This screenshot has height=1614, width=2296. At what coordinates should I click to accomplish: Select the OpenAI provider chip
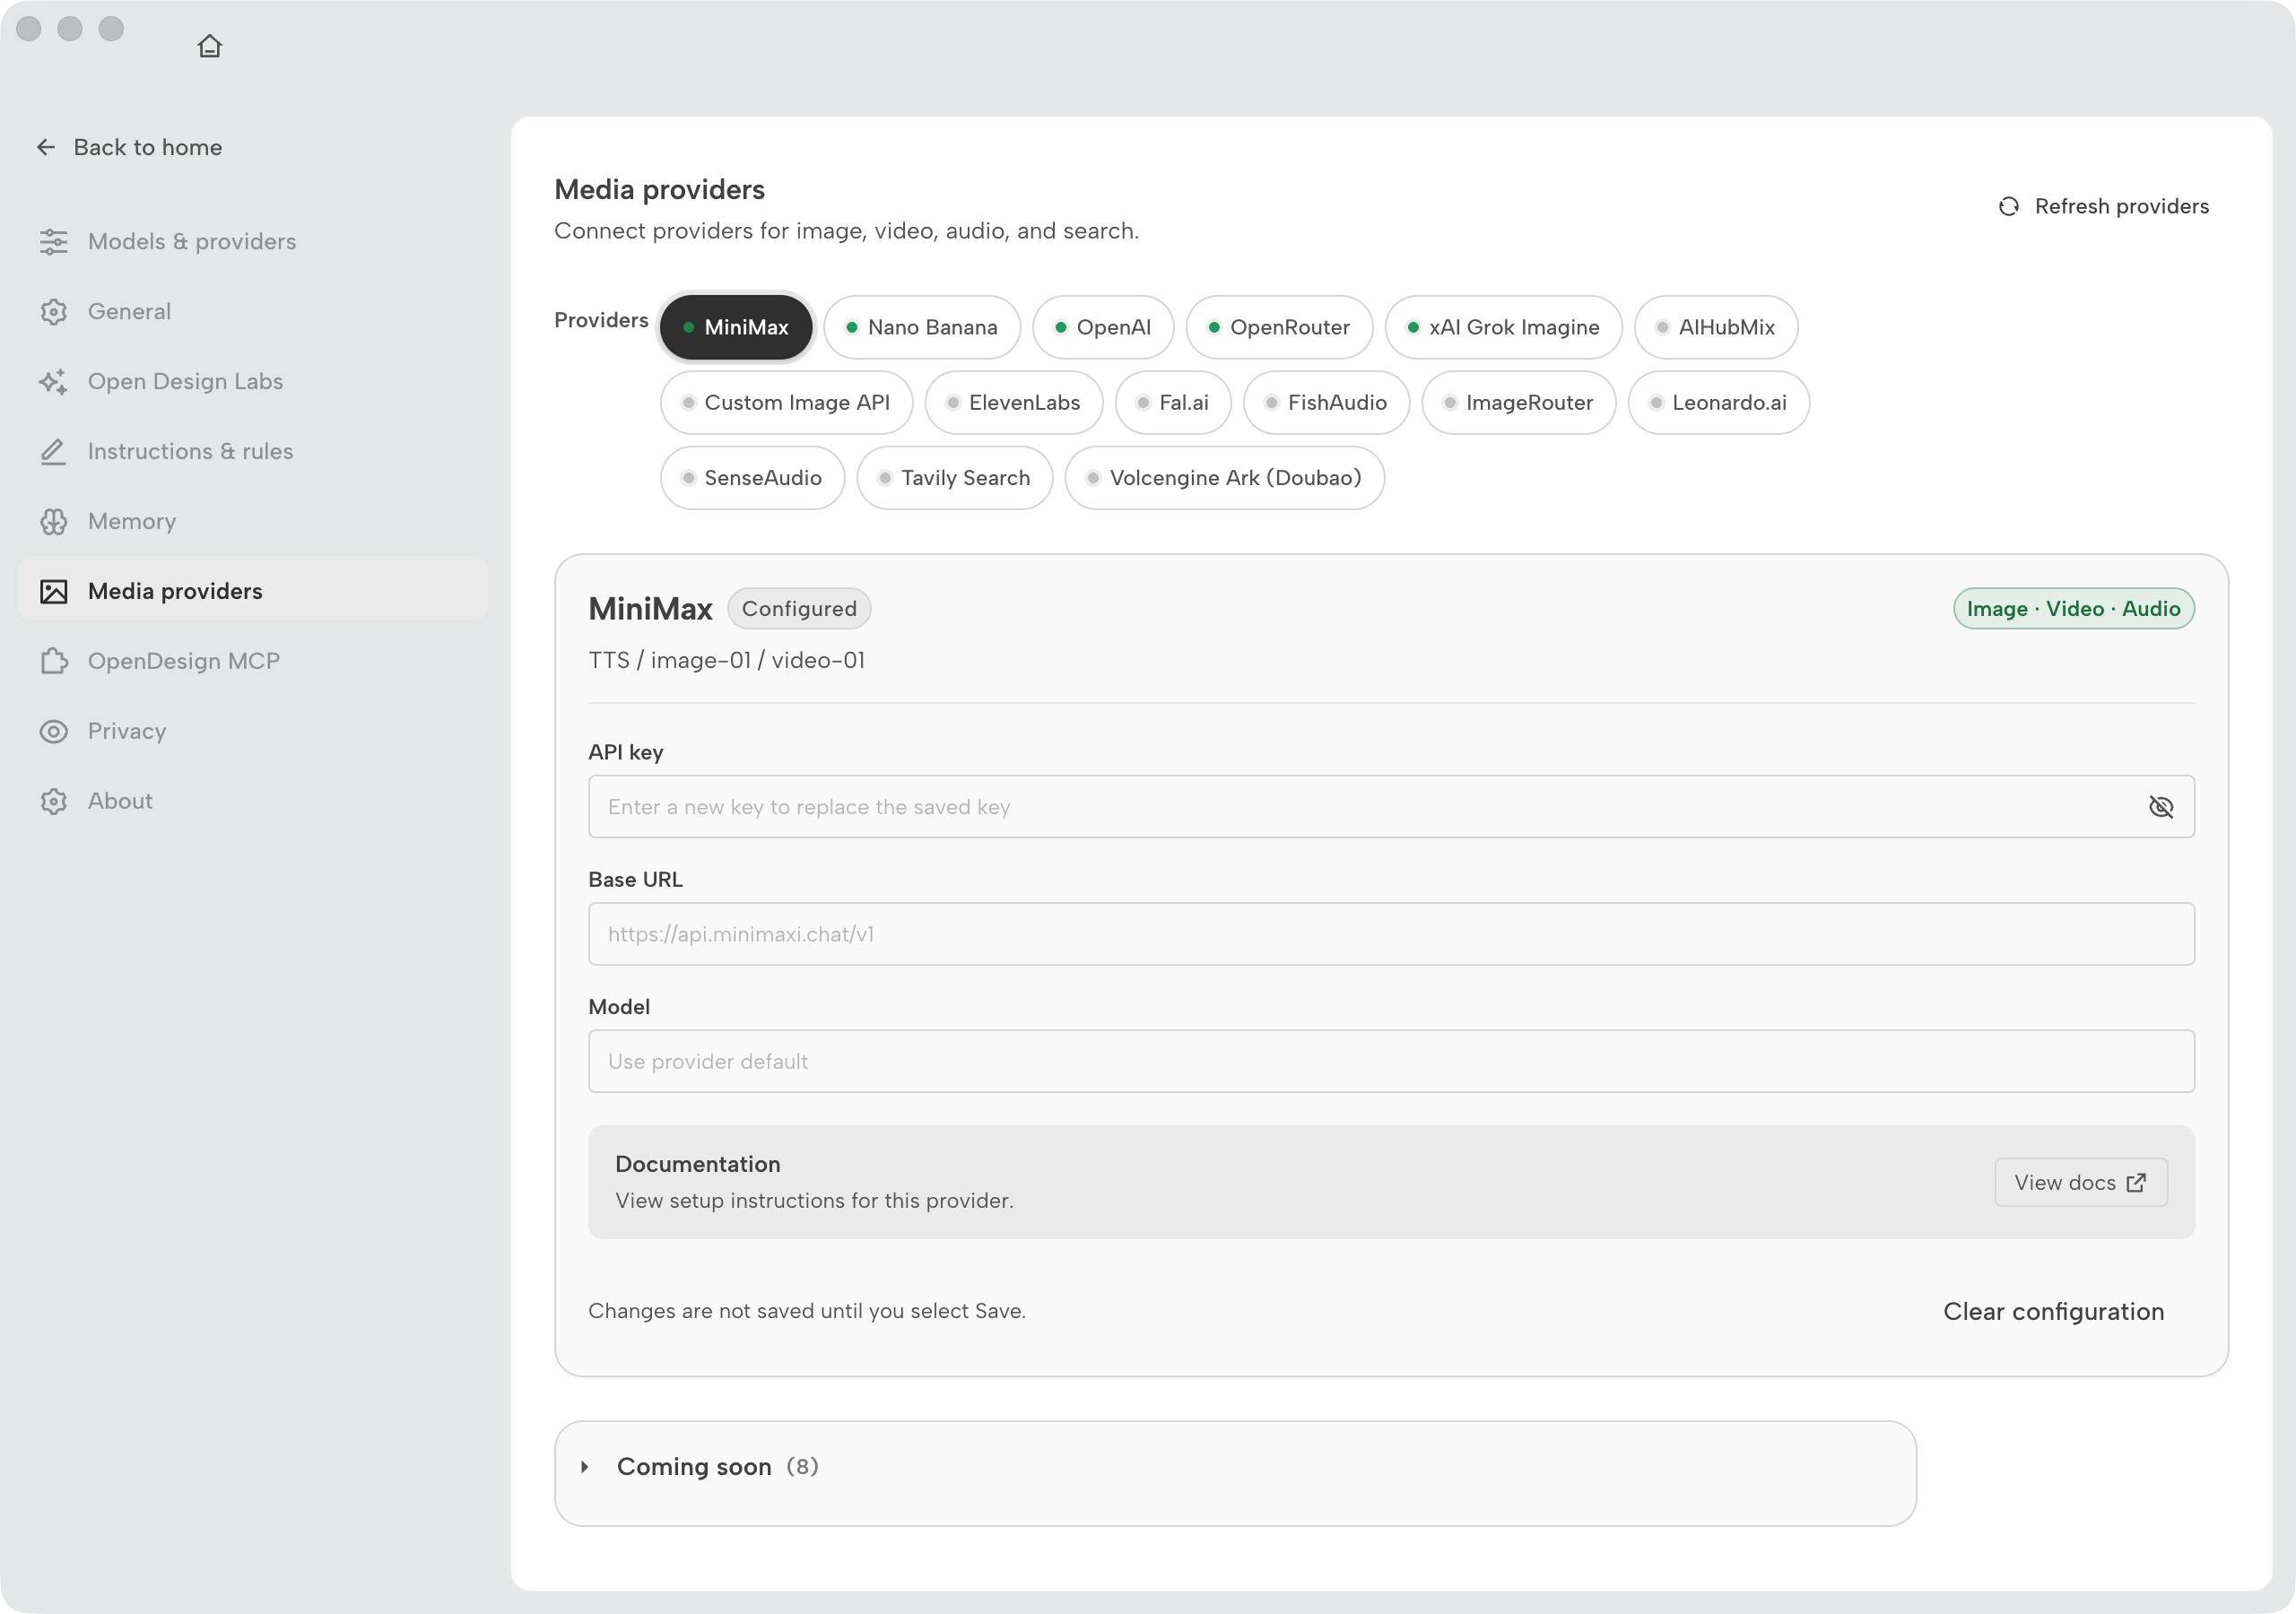pos(1103,327)
